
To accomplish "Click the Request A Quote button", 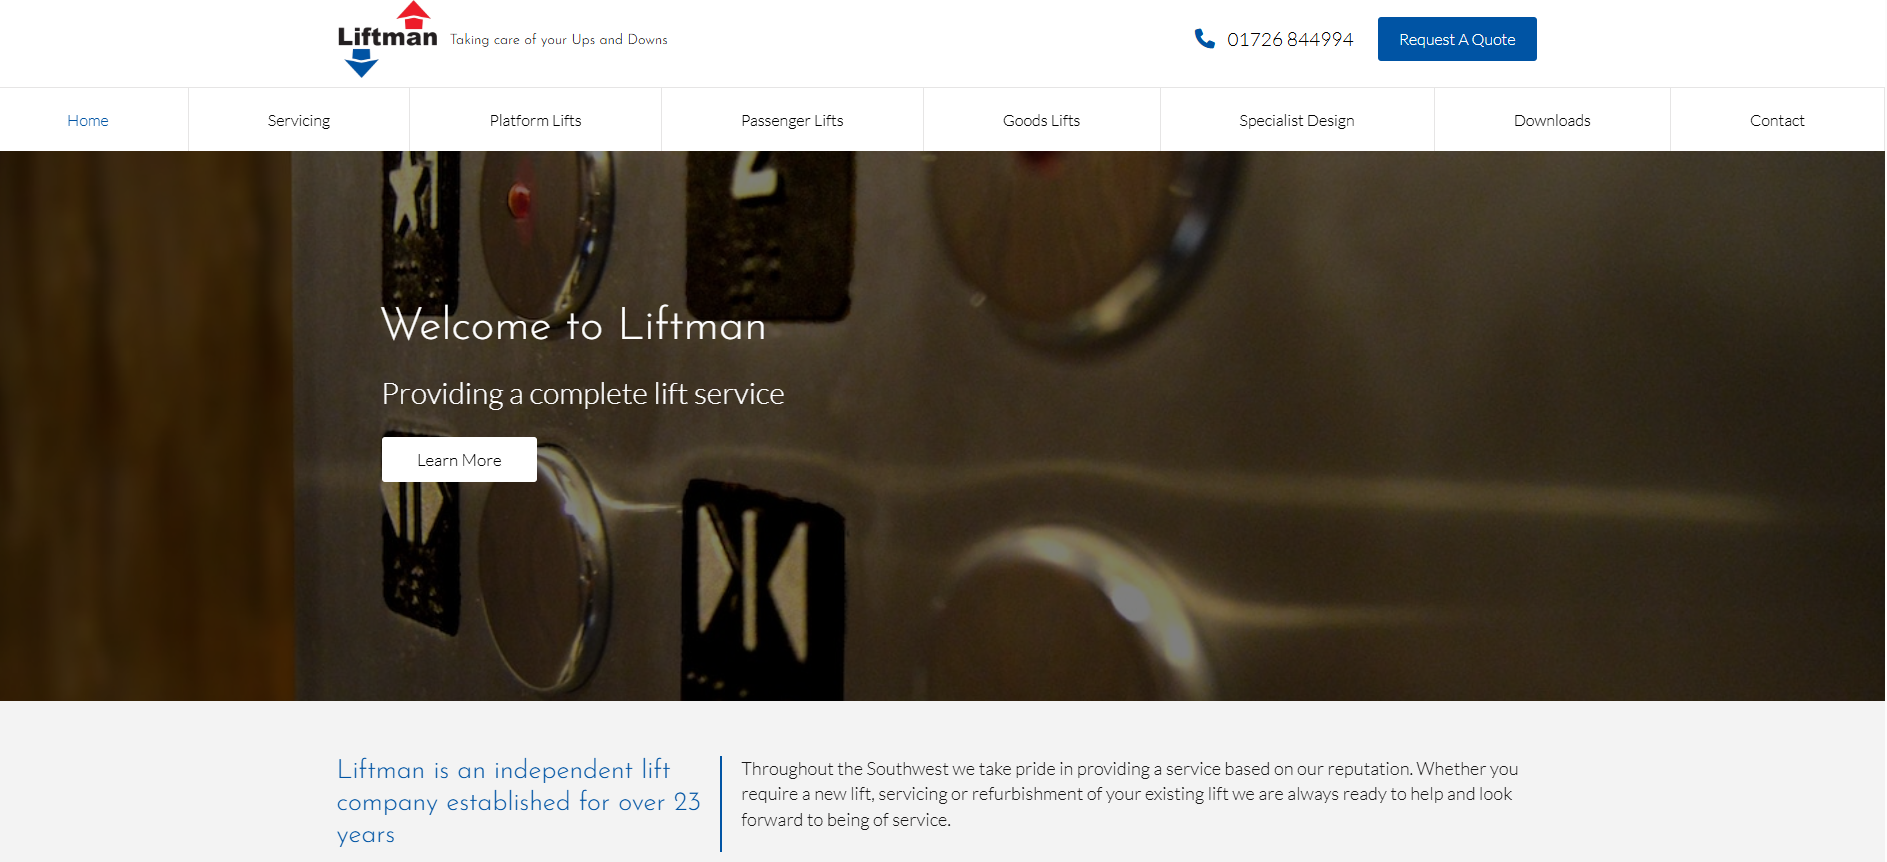I will 1457,39.
